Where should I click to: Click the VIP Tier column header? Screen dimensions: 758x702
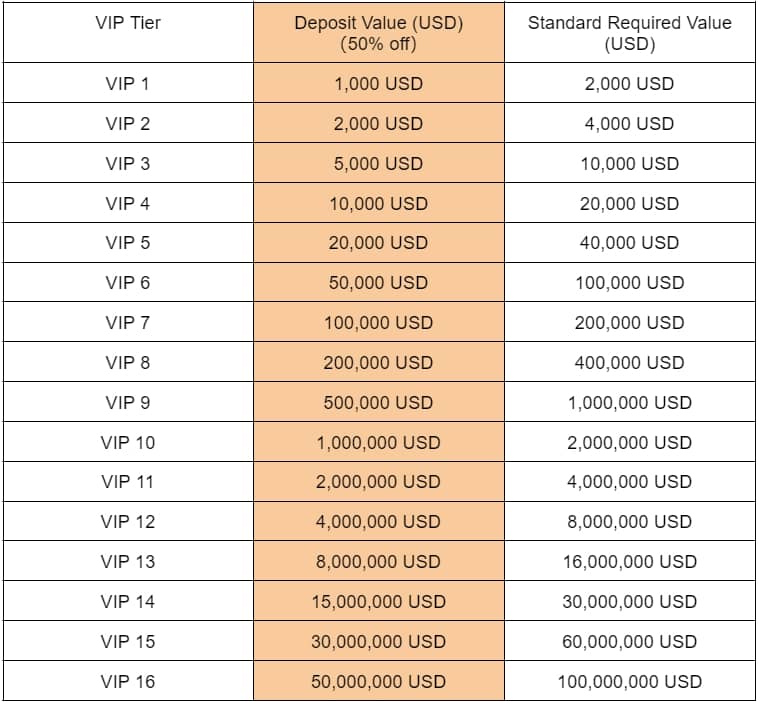pyautogui.click(x=127, y=23)
